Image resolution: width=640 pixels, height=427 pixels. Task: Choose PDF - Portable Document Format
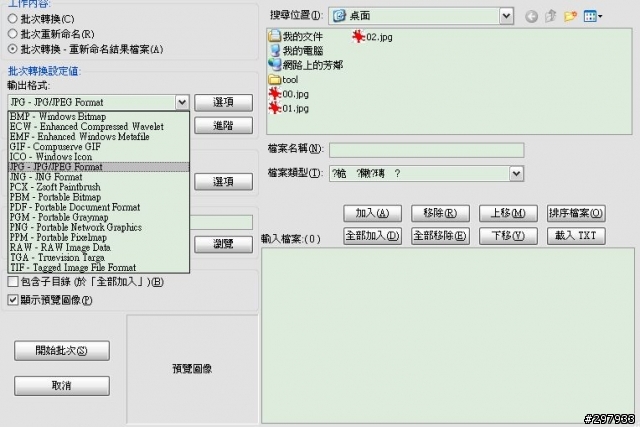point(99,207)
